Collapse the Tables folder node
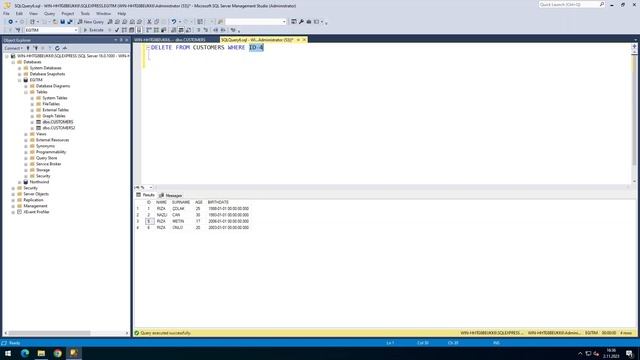This screenshot has width=640, height=360. click(x=26, y=92)
